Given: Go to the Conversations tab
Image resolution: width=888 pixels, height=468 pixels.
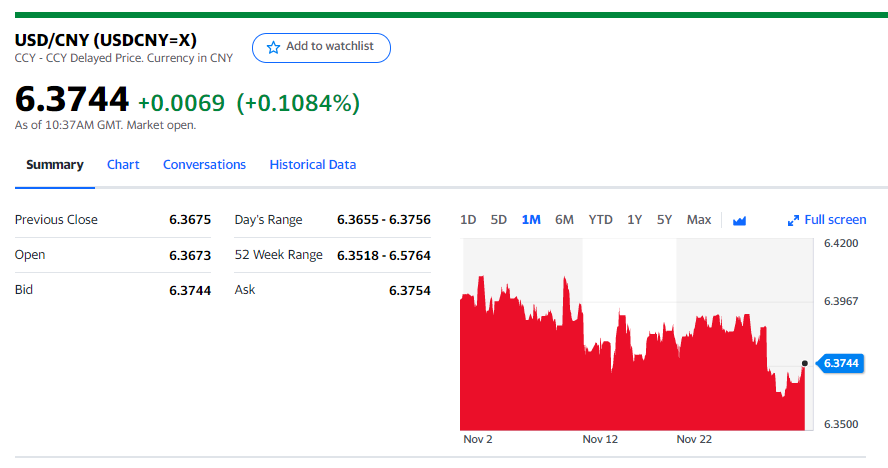Looking at the screenshot, I should tap(204, 165).
